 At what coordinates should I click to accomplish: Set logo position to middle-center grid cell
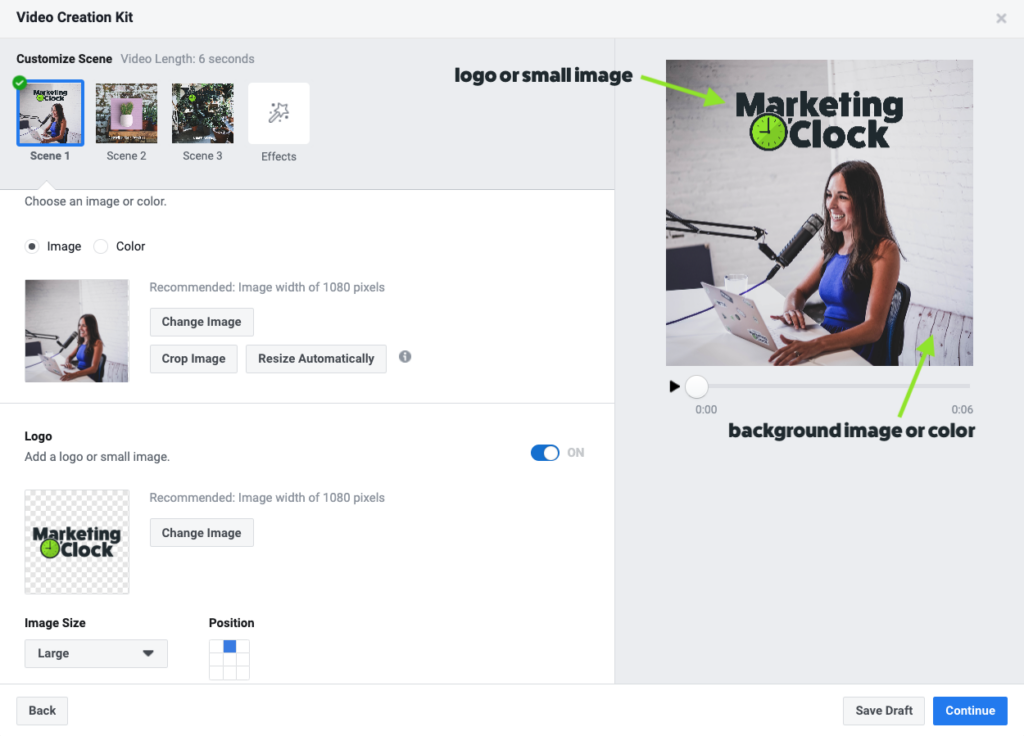[x=229, y=660]
